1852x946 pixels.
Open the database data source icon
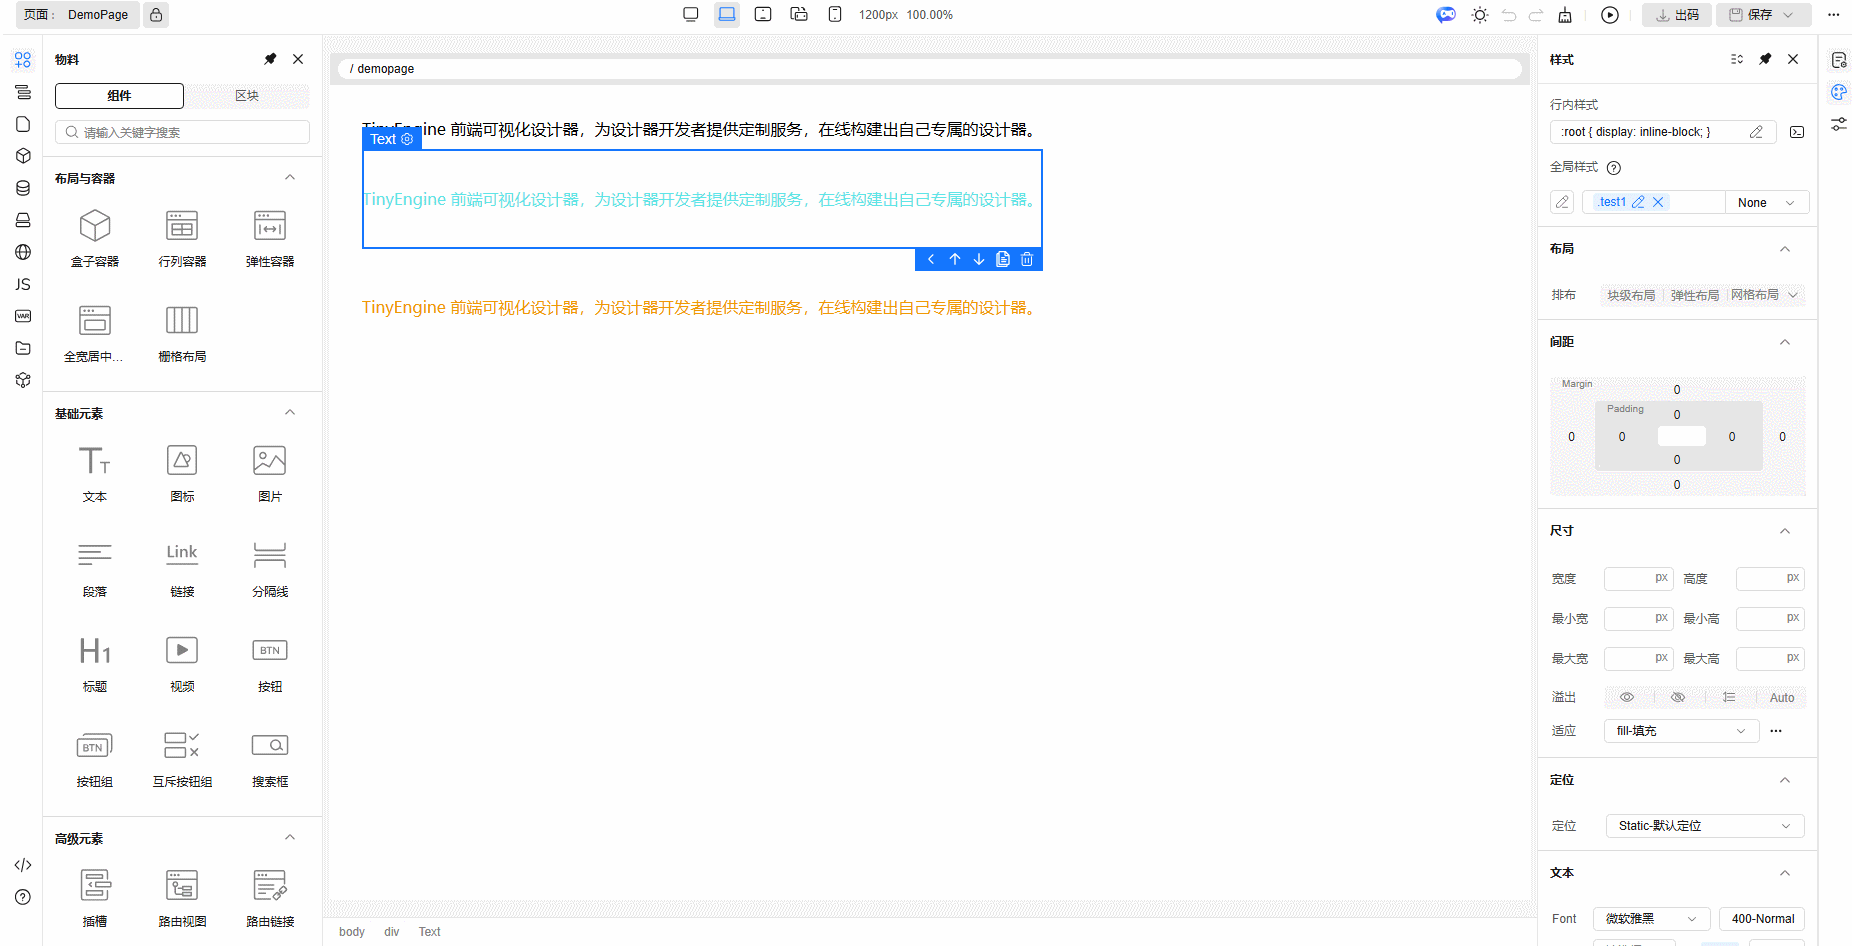click(23, 188)
